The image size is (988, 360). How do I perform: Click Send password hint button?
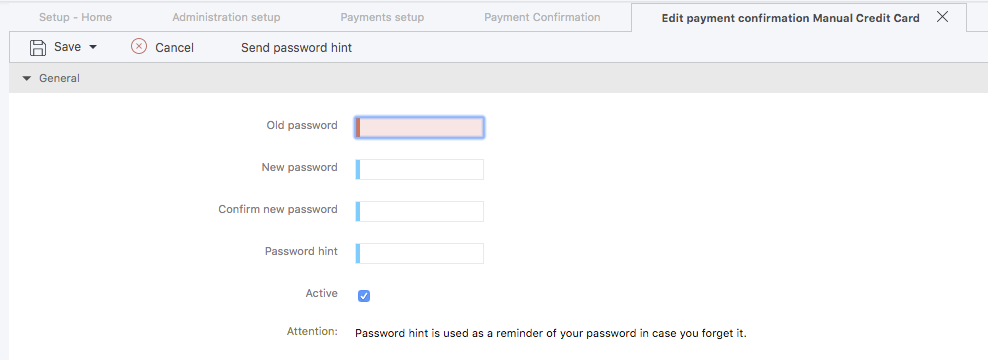296,47
